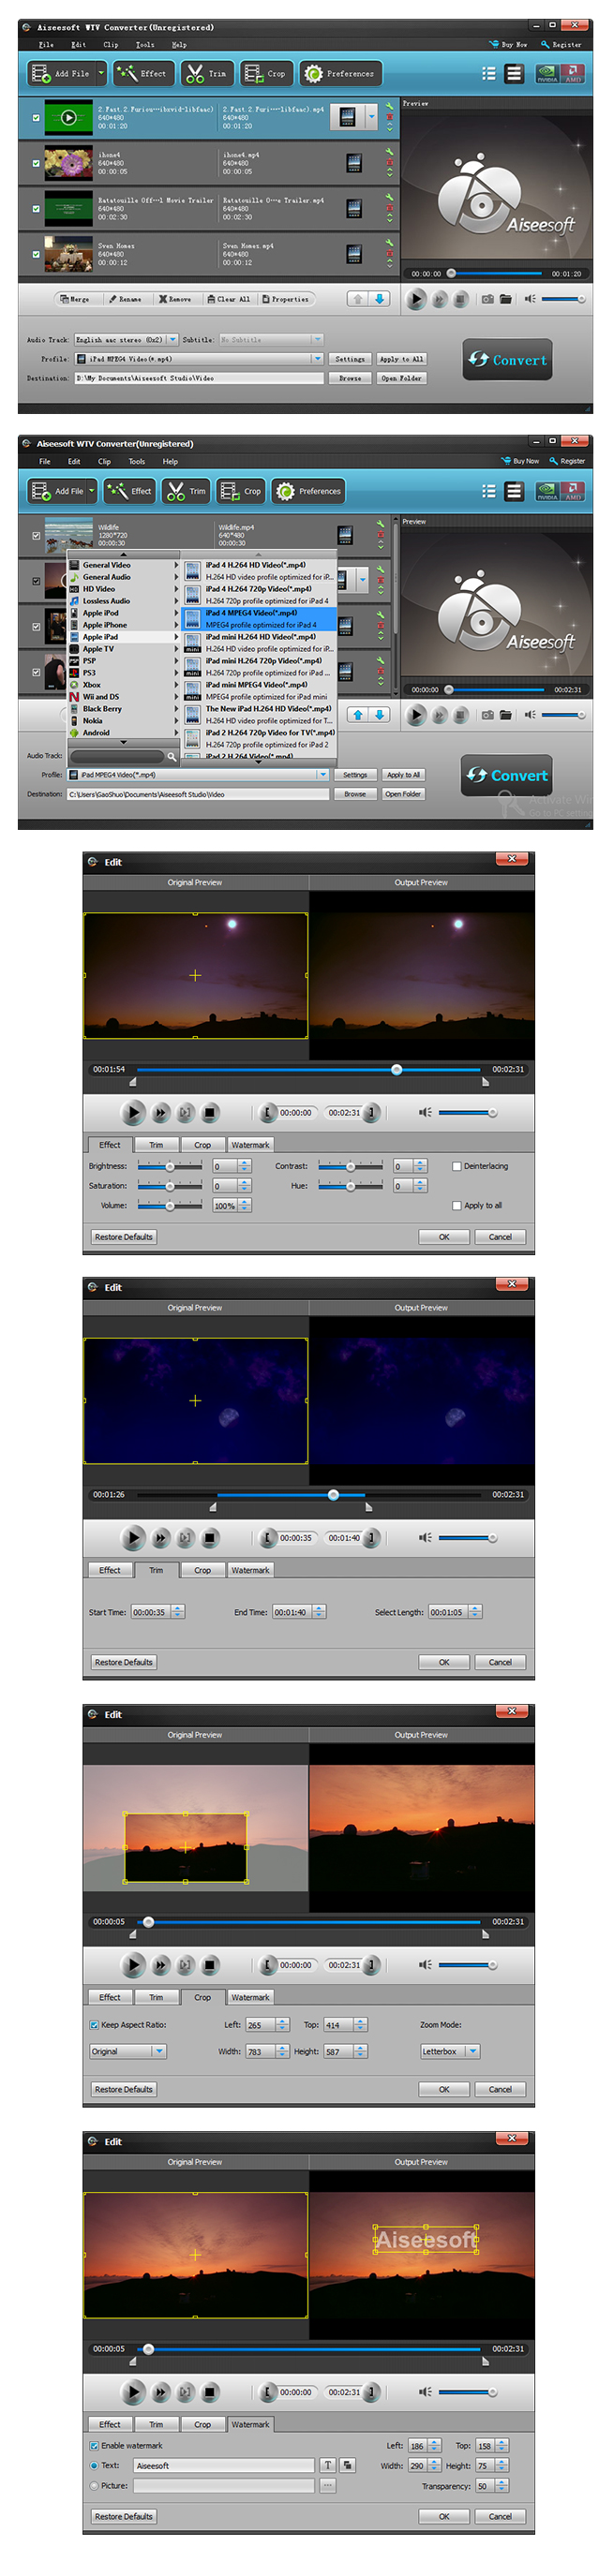The height and width of the screenshot is (2576, 614).
Task: Open the Original aspect ratio dropdown
Action: [x=128, y=2051]
